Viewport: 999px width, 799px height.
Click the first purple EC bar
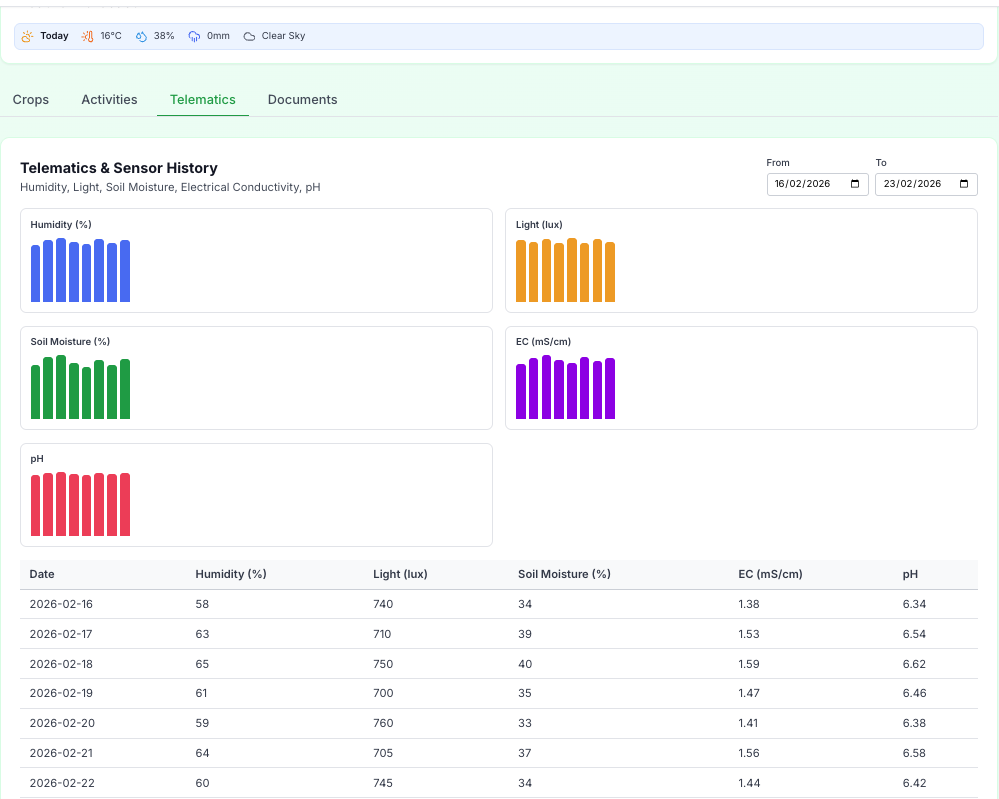521,391
